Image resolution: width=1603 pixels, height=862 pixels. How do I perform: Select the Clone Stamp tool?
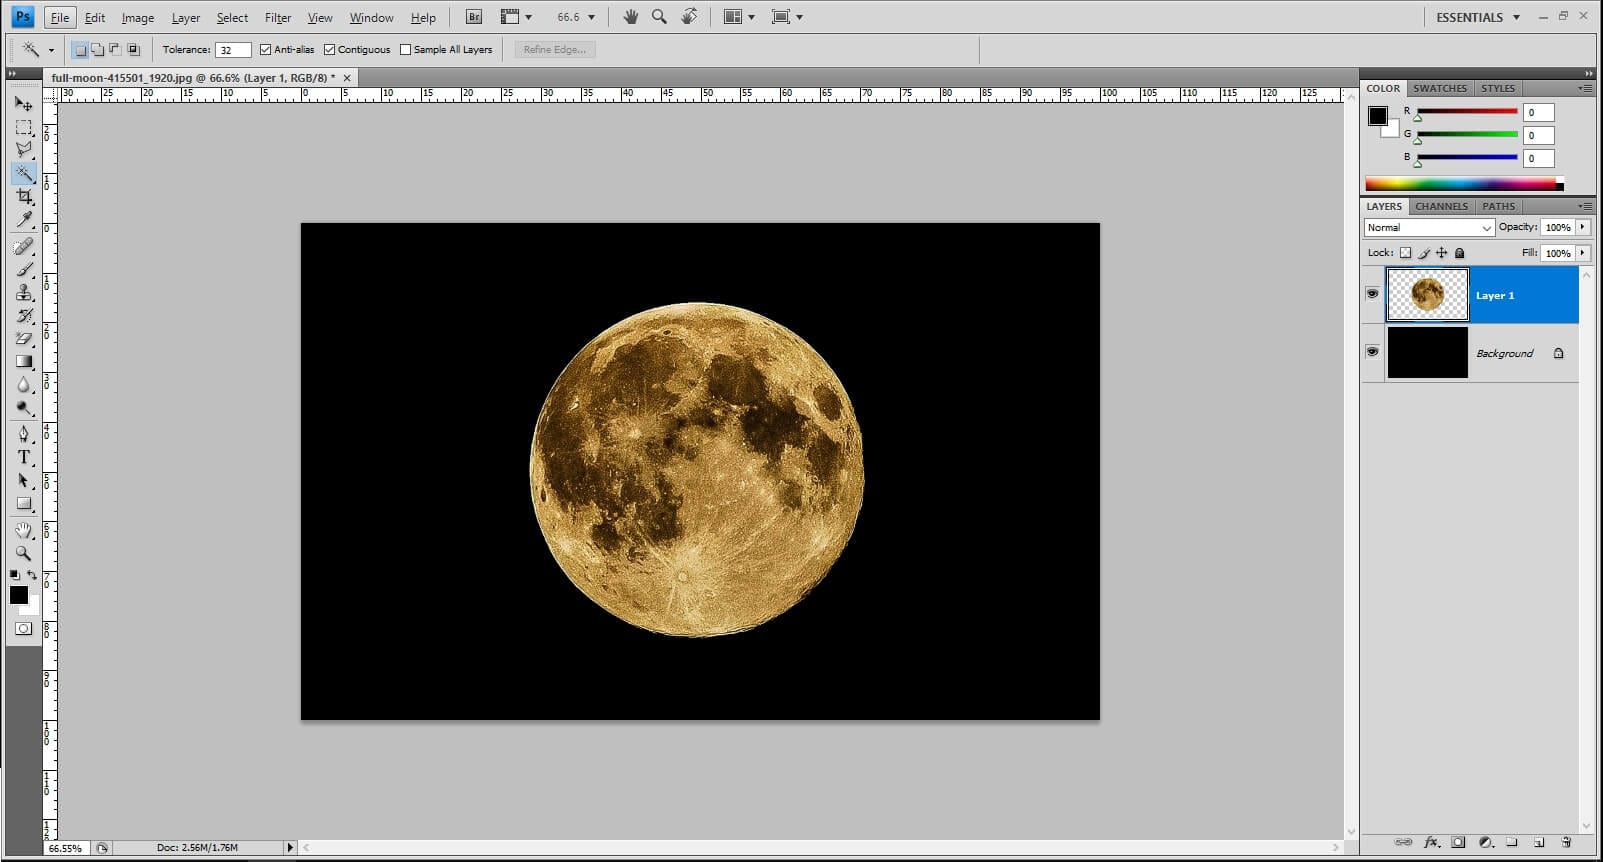click(x=24, y=292)
